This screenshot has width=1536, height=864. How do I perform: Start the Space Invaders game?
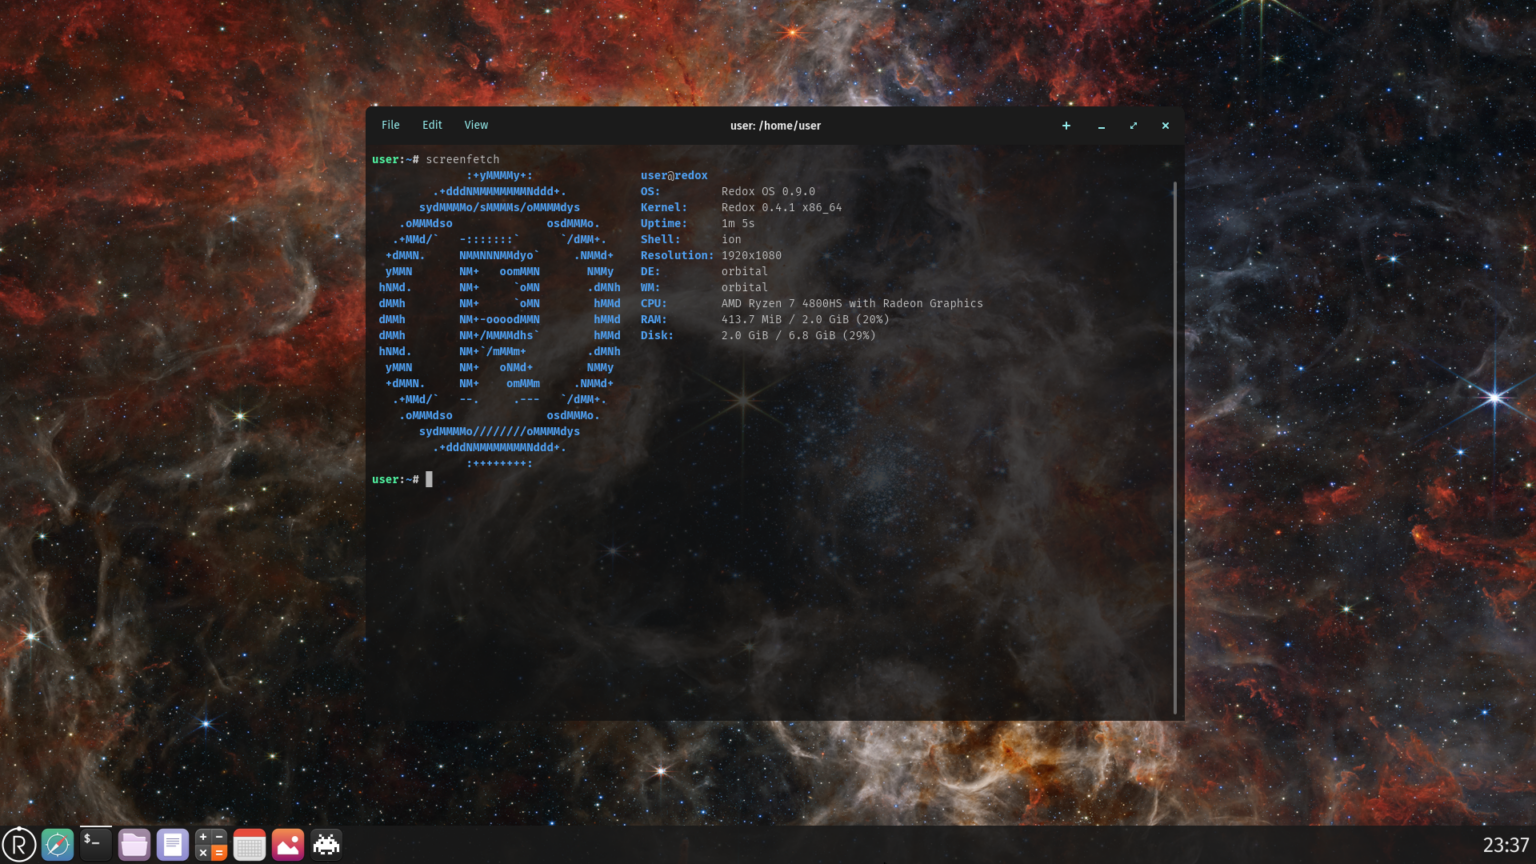coord(325,843)
